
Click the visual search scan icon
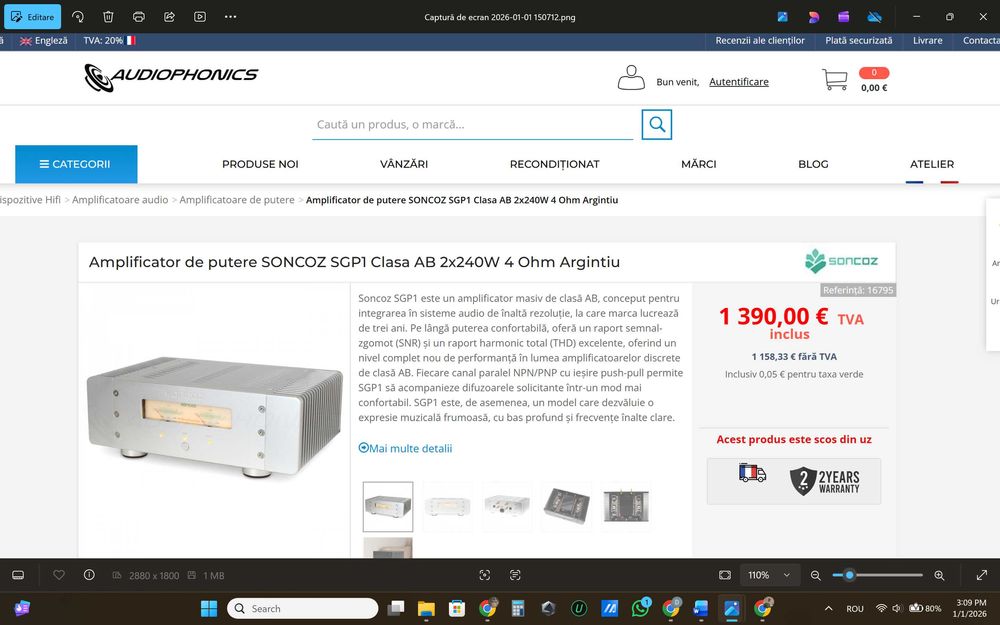pyautogui.click(x=485, y=575)
